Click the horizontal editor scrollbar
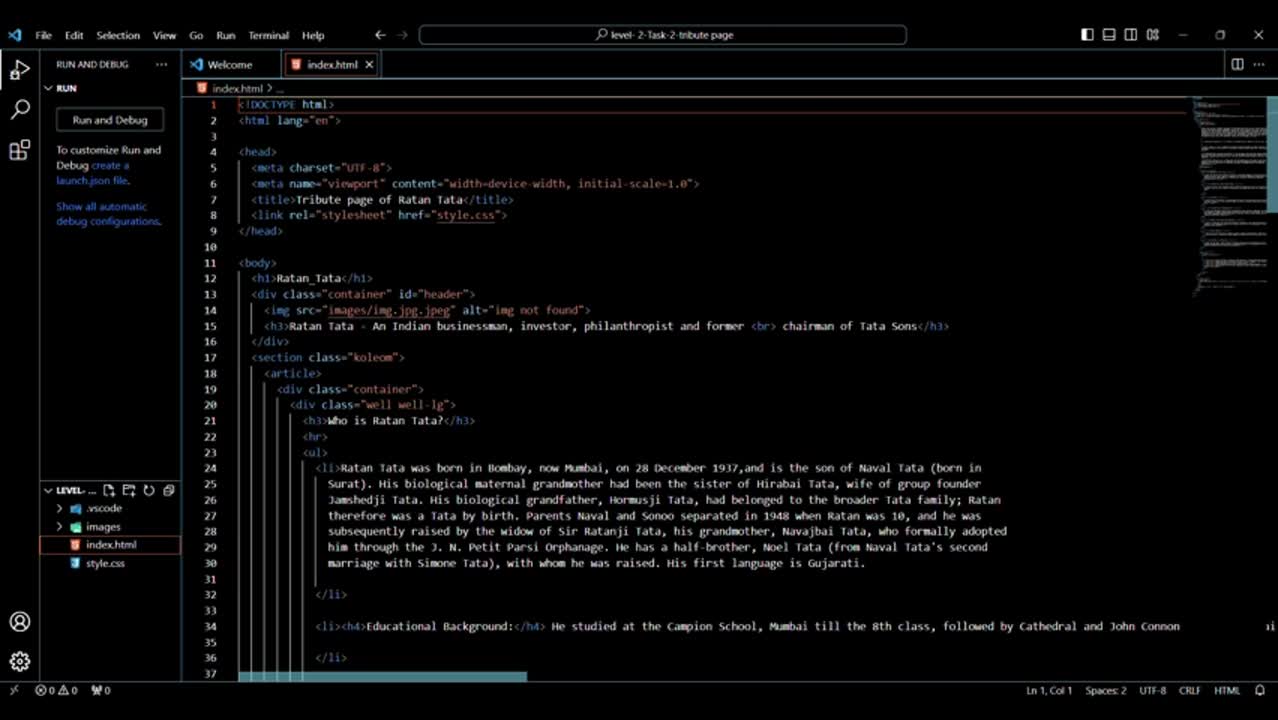 click(x=382, y=677)
